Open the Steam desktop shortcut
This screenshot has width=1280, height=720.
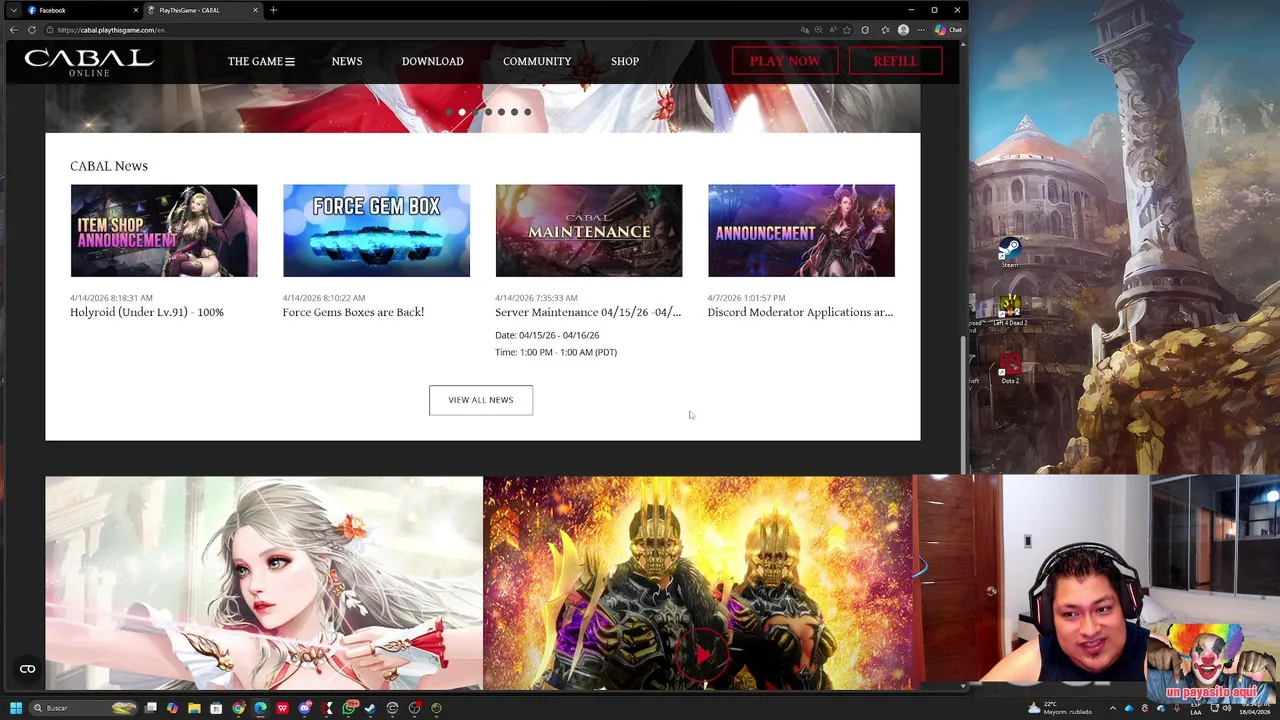[x=1010, y=250]
